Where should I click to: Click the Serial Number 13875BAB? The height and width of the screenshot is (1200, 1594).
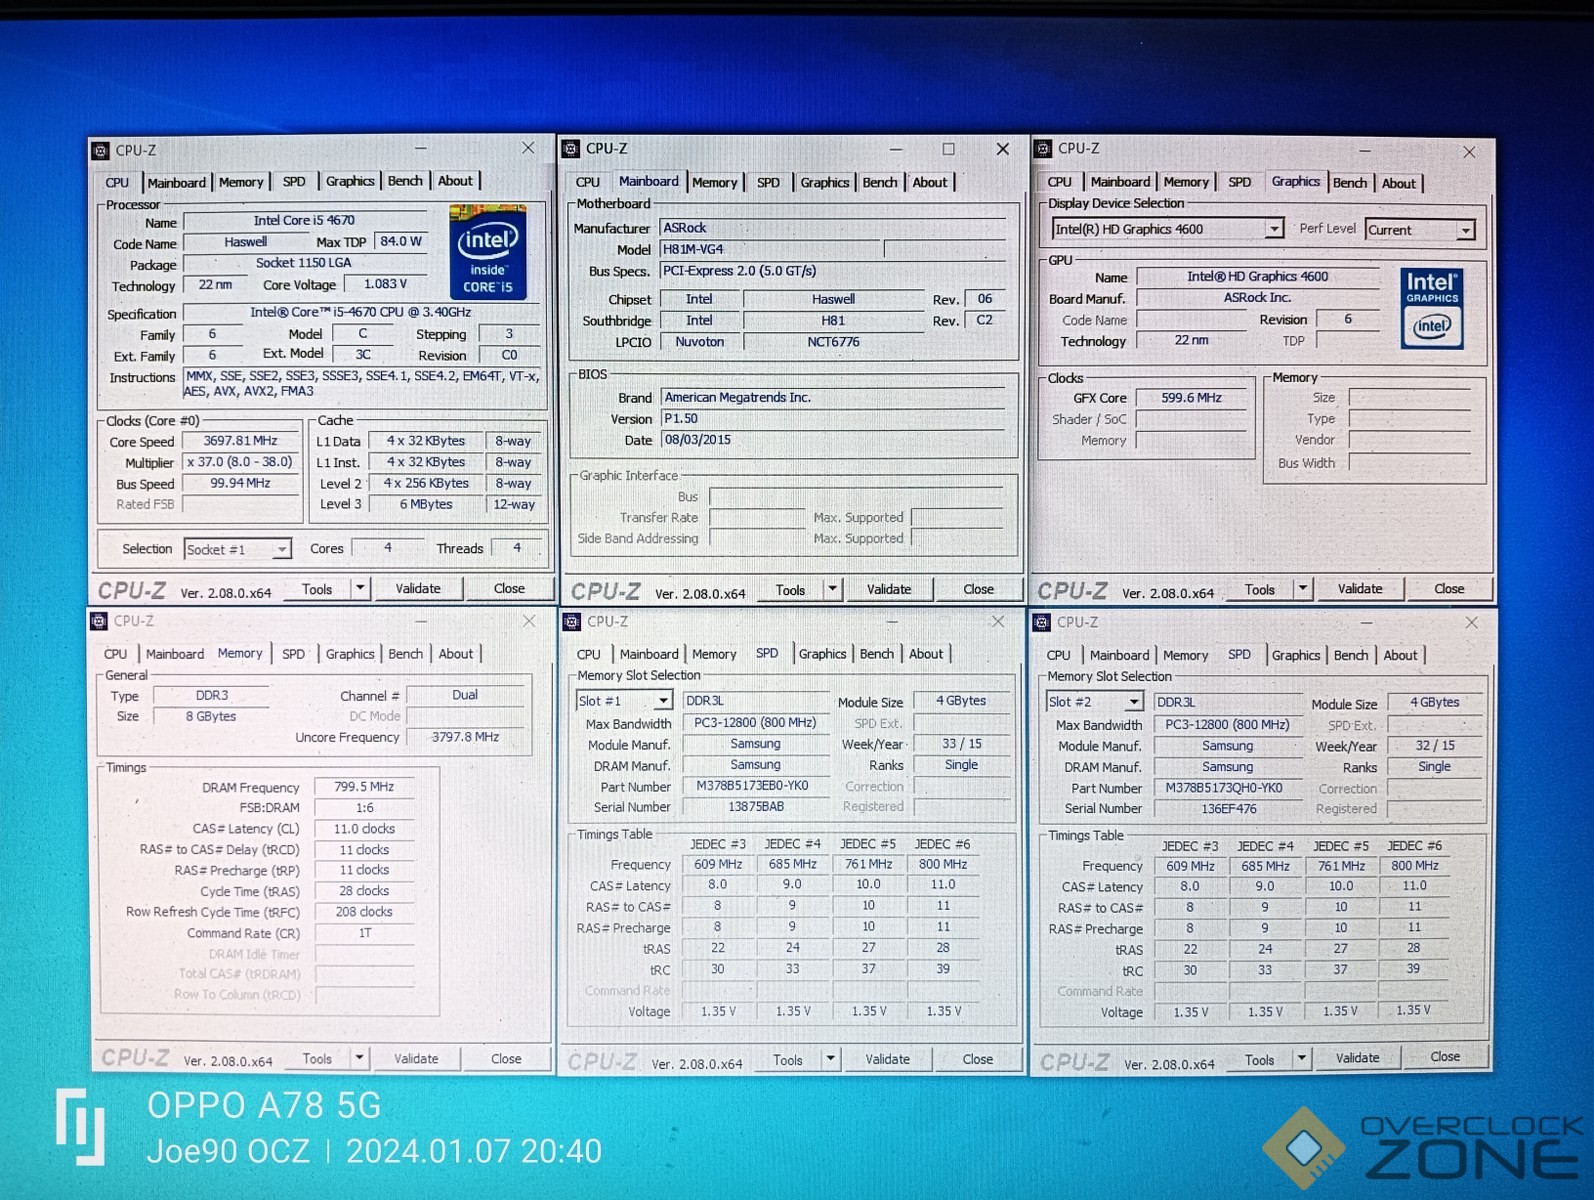755,806
